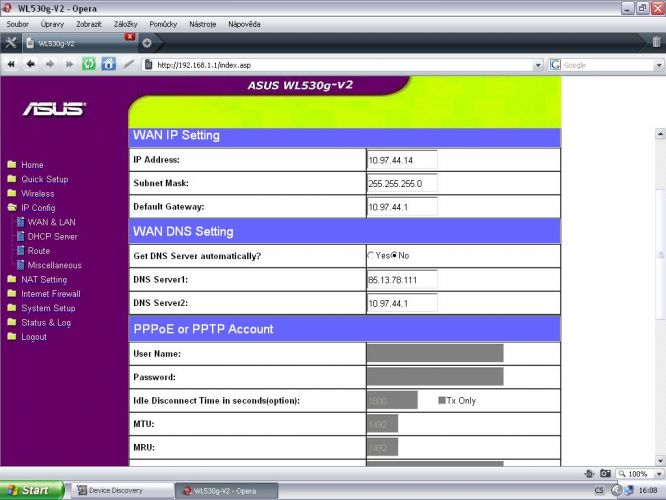The height and width of the screenshot is (500, 666).
Task: Open a new tab with plus button
Action: click(x=147, y=43)
